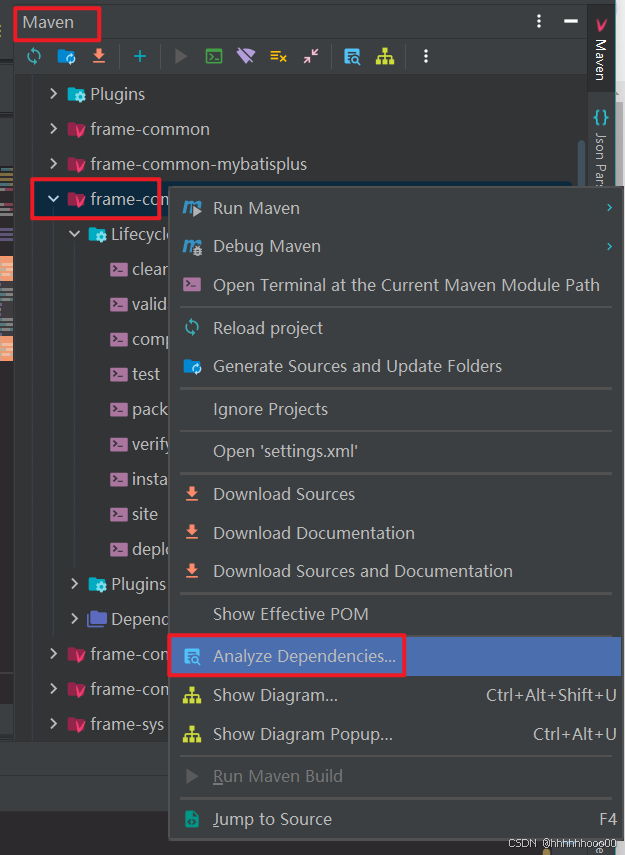Click the Analyze Dependencies magnifier toolbar icon
This screenshot has height=855, width=625.
352,56
